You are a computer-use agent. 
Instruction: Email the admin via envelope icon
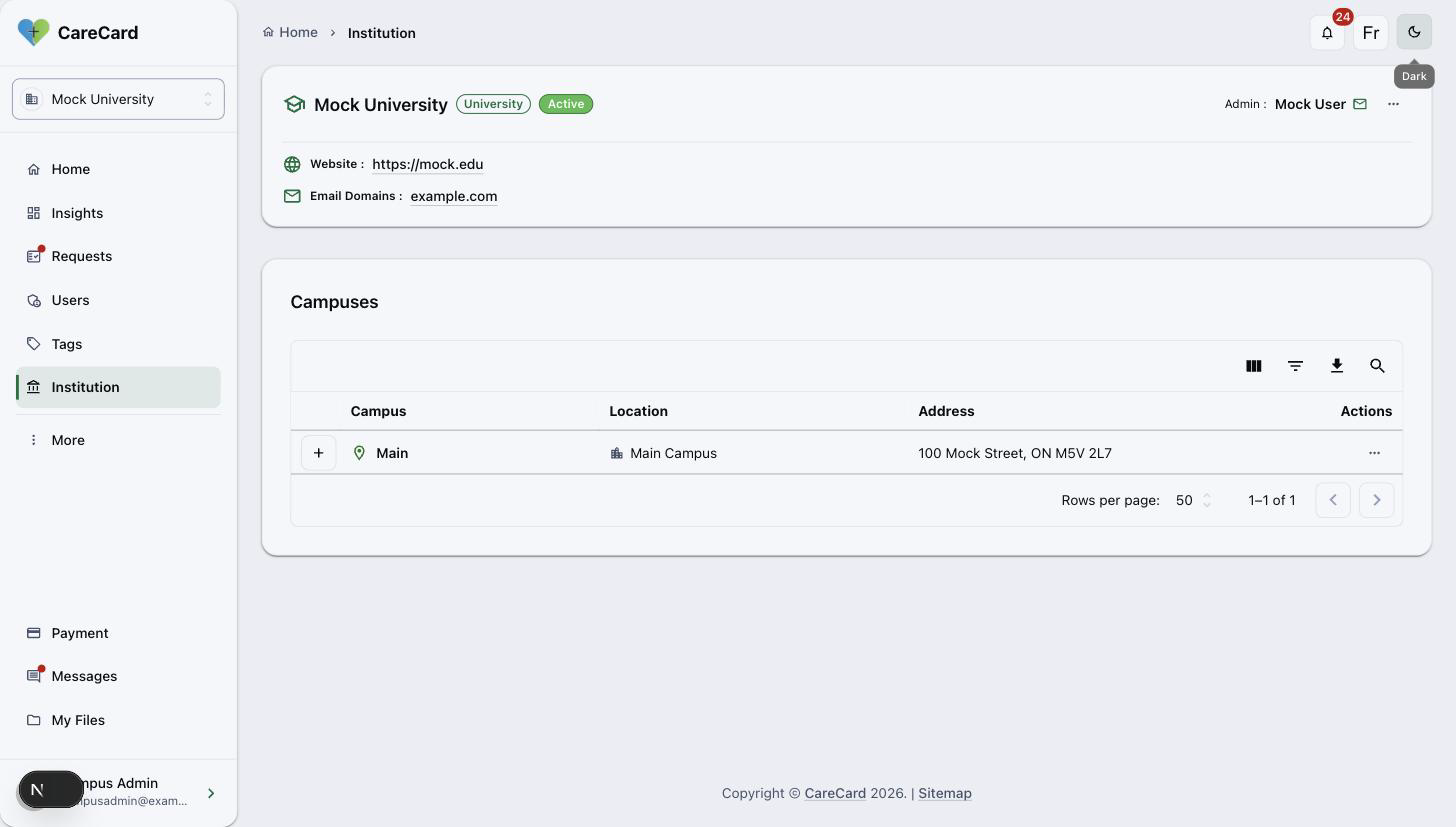[1360, 104]
